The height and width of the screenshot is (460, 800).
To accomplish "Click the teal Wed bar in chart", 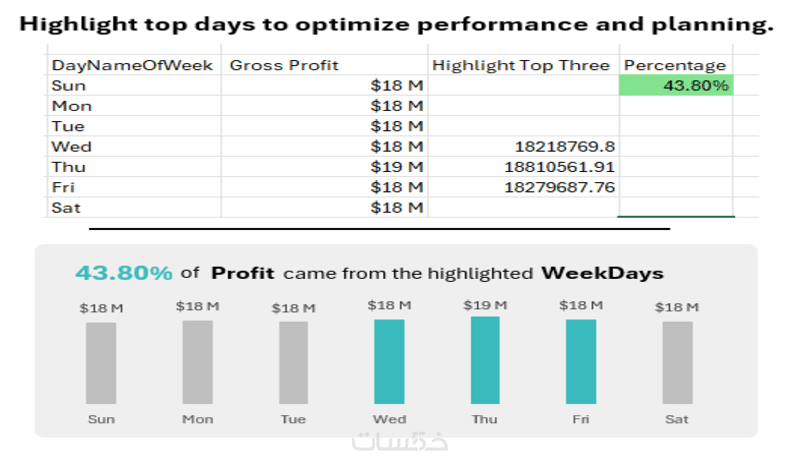I will pyautogui.click(x=389, y=361).
